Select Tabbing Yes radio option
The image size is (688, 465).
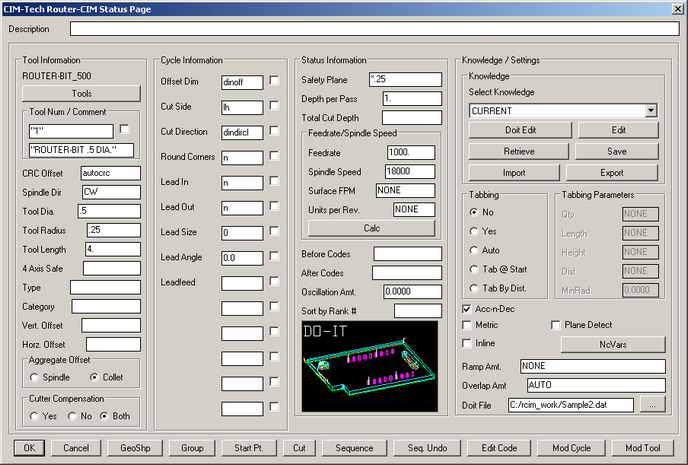(473, 231)
